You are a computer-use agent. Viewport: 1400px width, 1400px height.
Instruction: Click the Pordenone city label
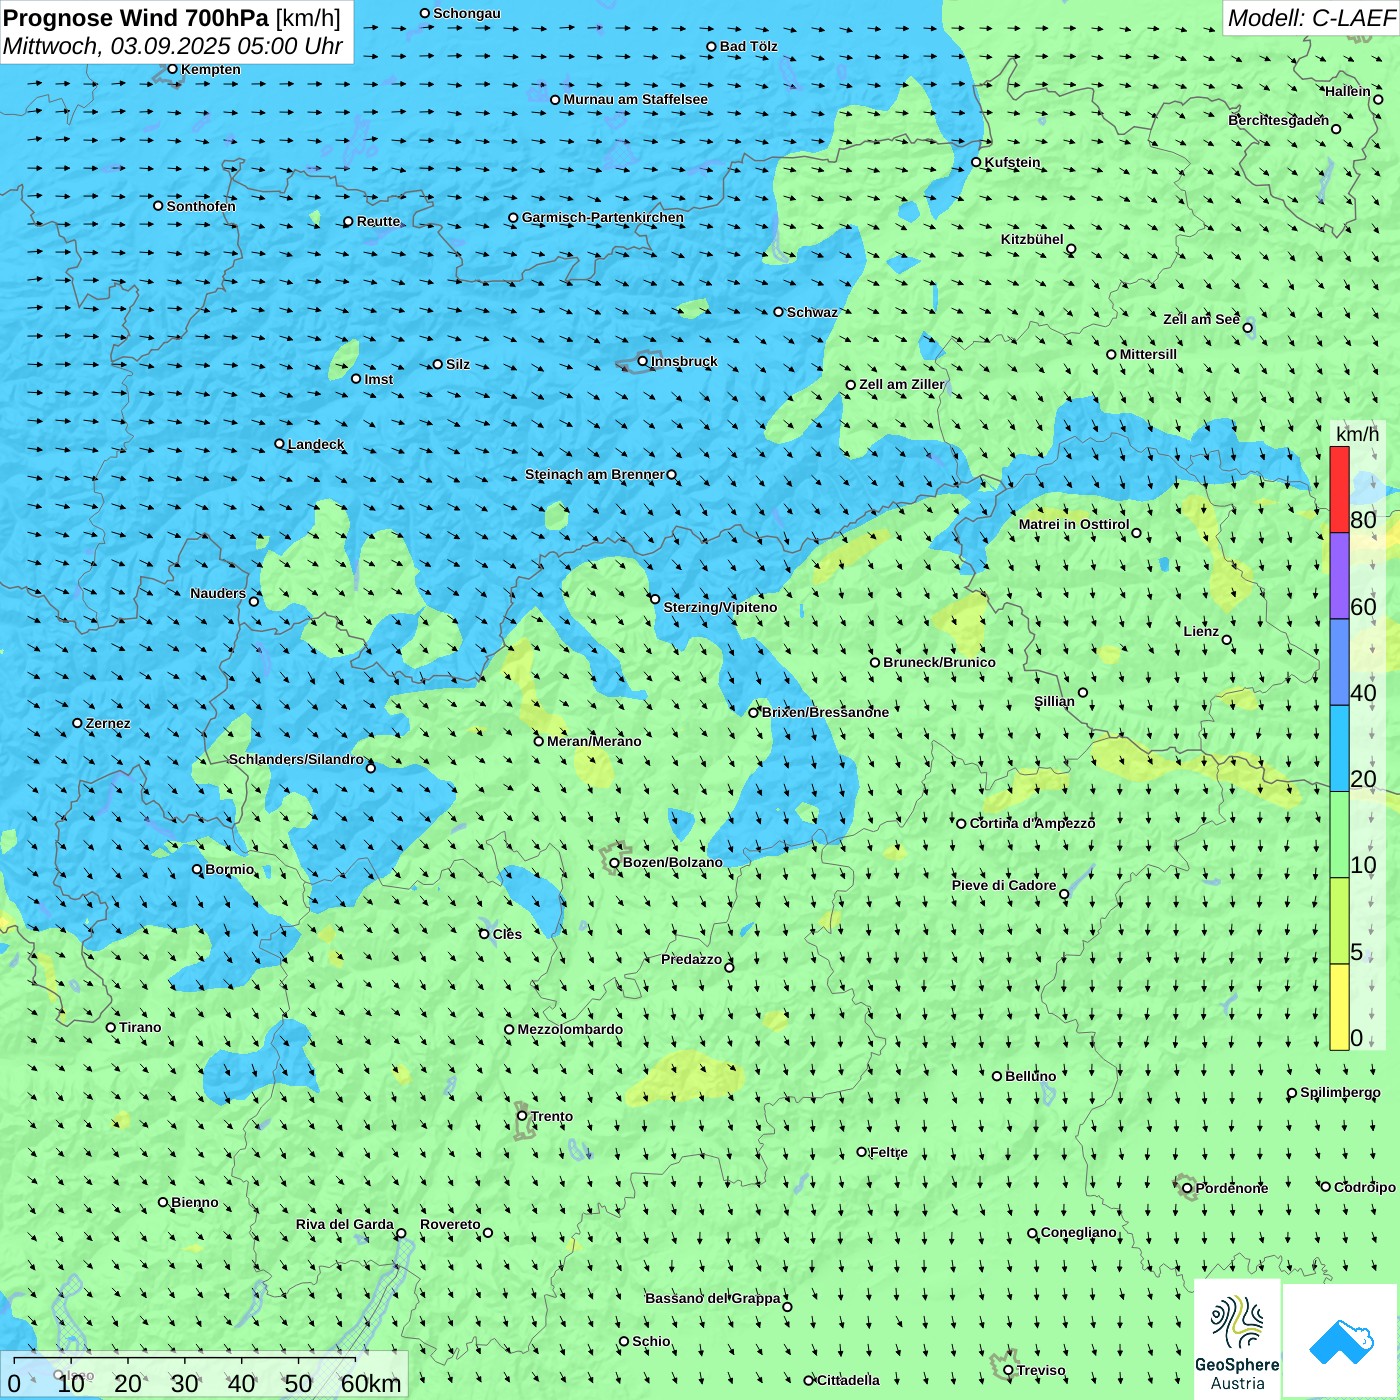pyautogui.click(x=1232, y=1188)
